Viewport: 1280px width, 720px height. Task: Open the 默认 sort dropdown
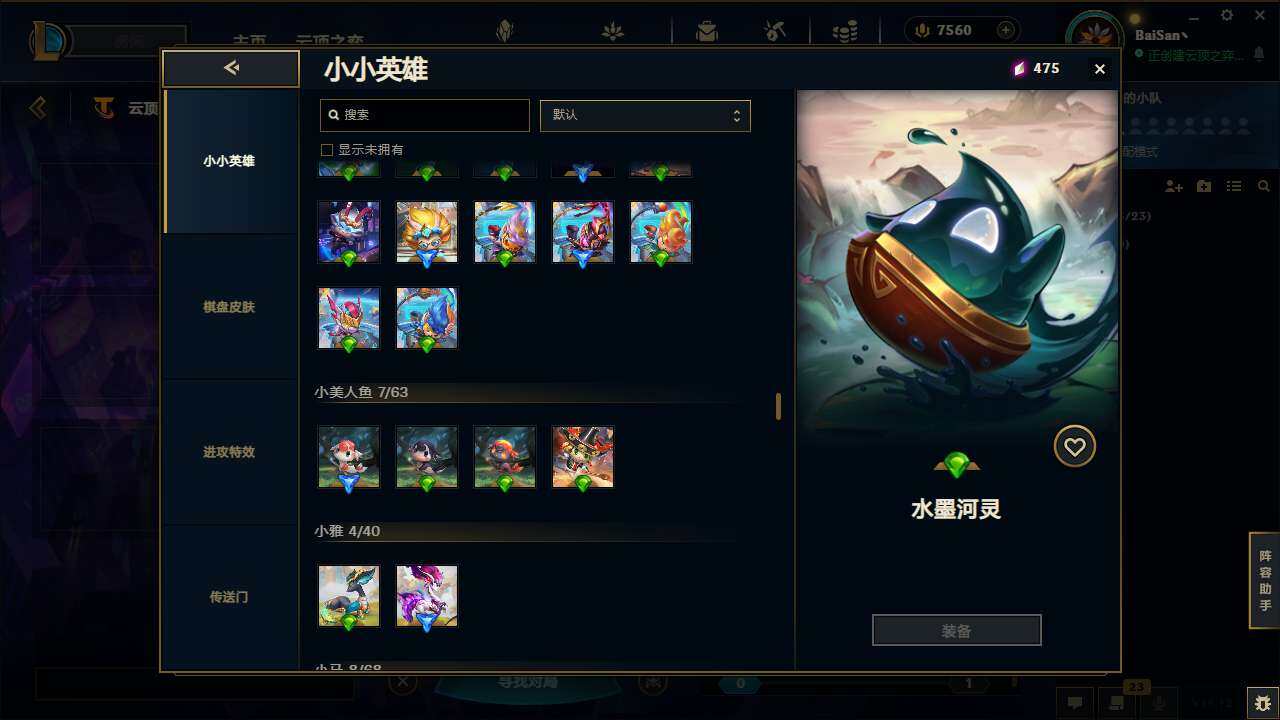645,115
